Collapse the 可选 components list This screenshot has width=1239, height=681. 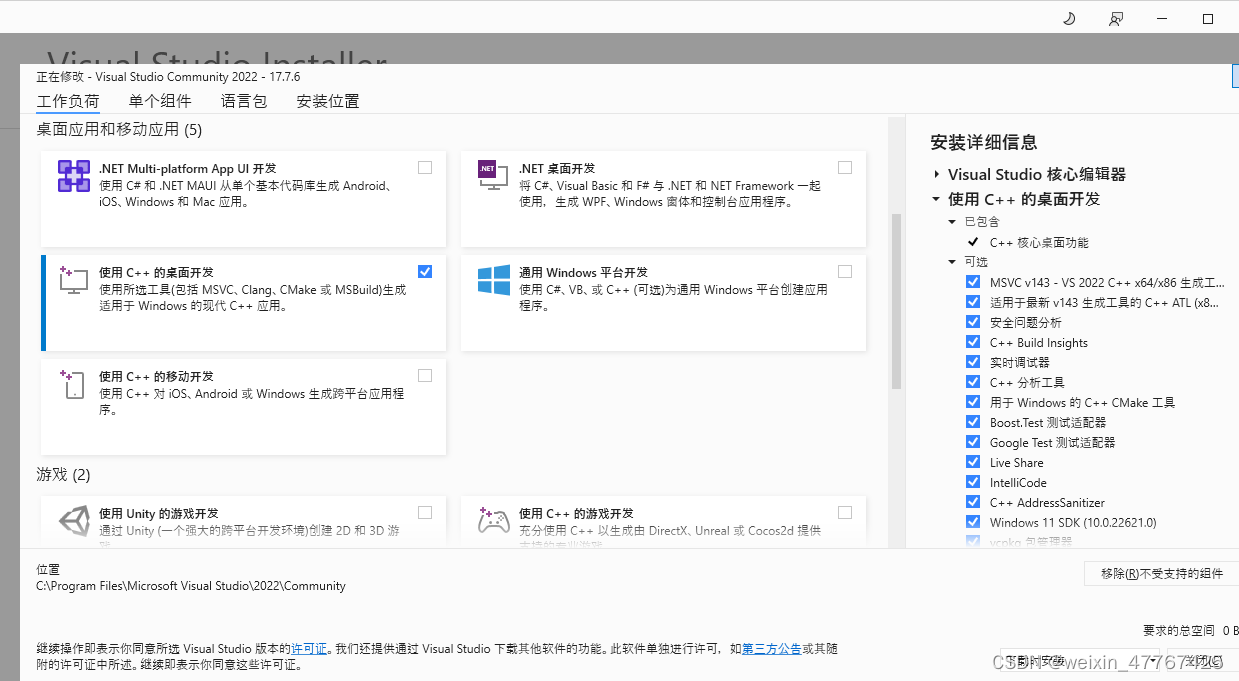[x=951, y=262]
